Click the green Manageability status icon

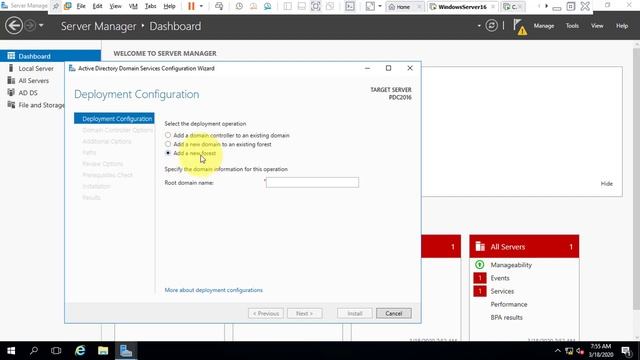tap(480, 265)
